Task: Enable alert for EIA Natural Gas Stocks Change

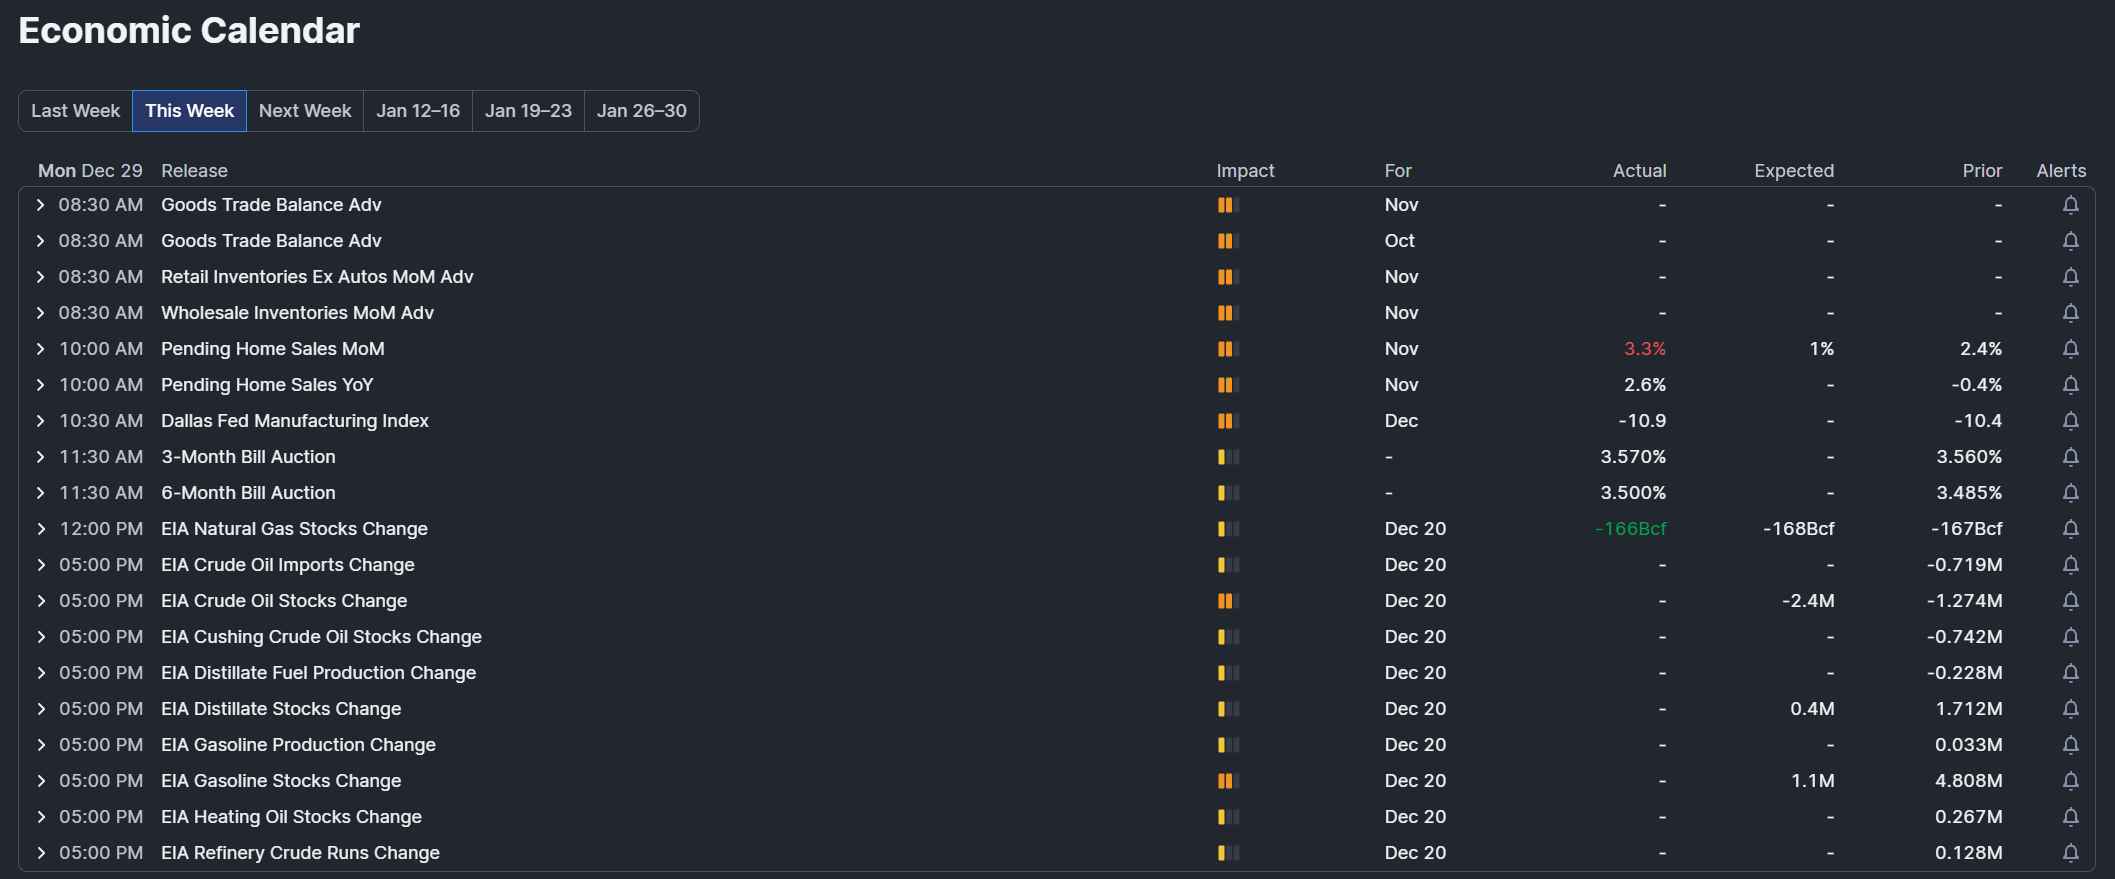Action: tap(2070, 529)
